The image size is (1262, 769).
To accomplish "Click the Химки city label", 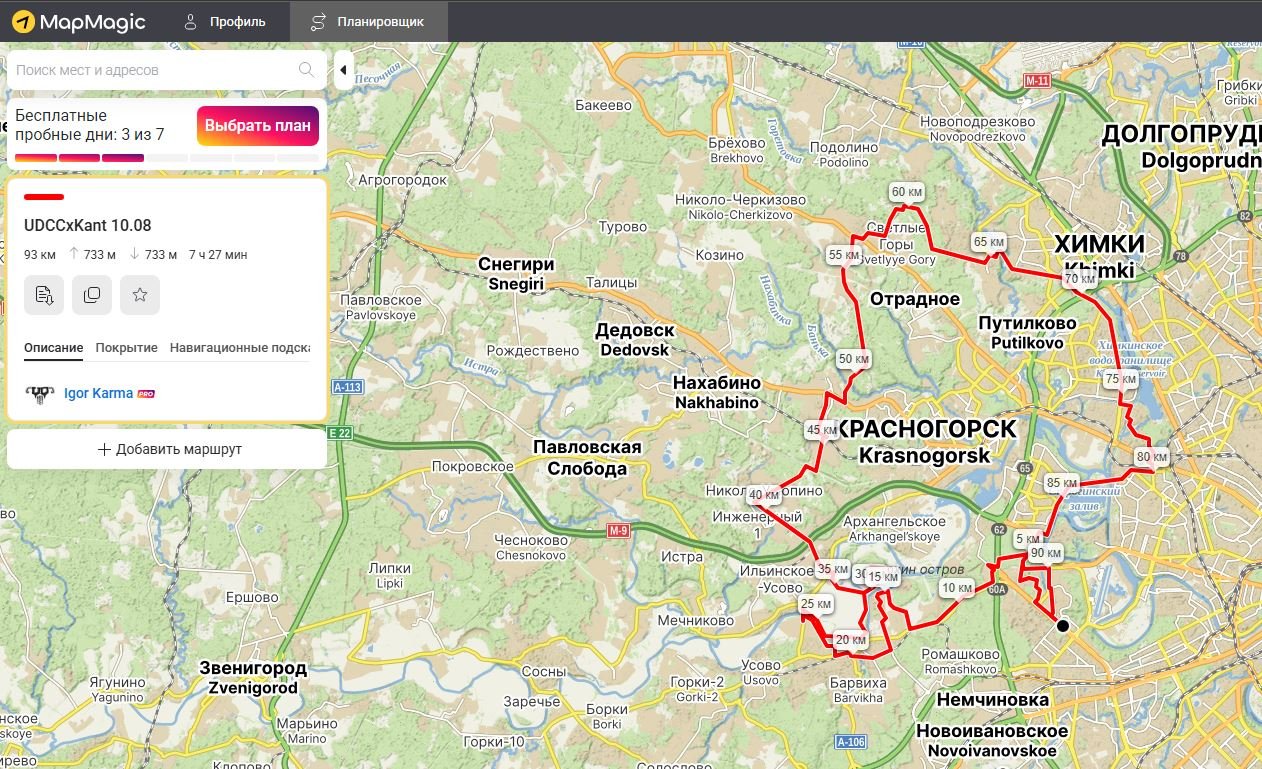I will coord(1099,257).
